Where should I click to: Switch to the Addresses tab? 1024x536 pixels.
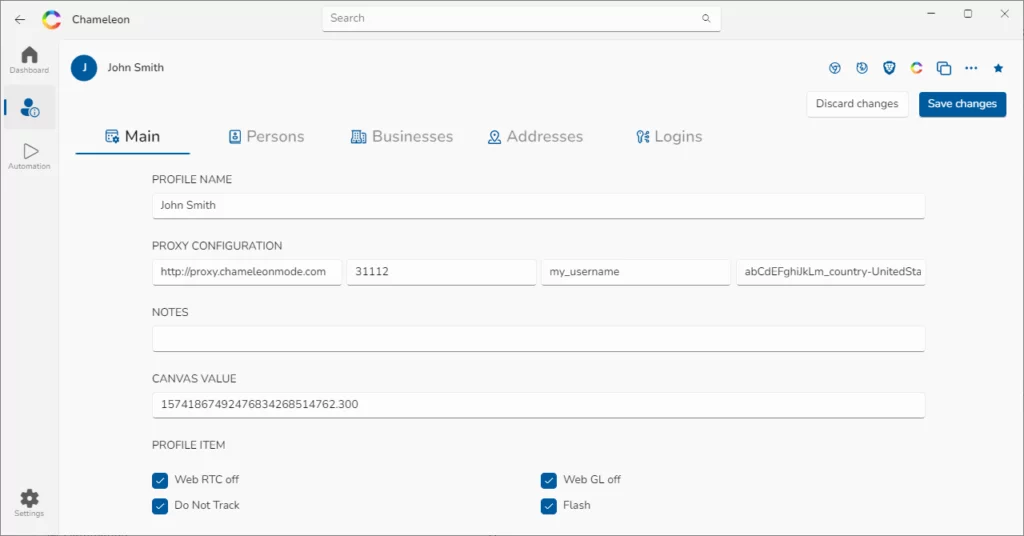pyautogui.click(x=536, y=136)
